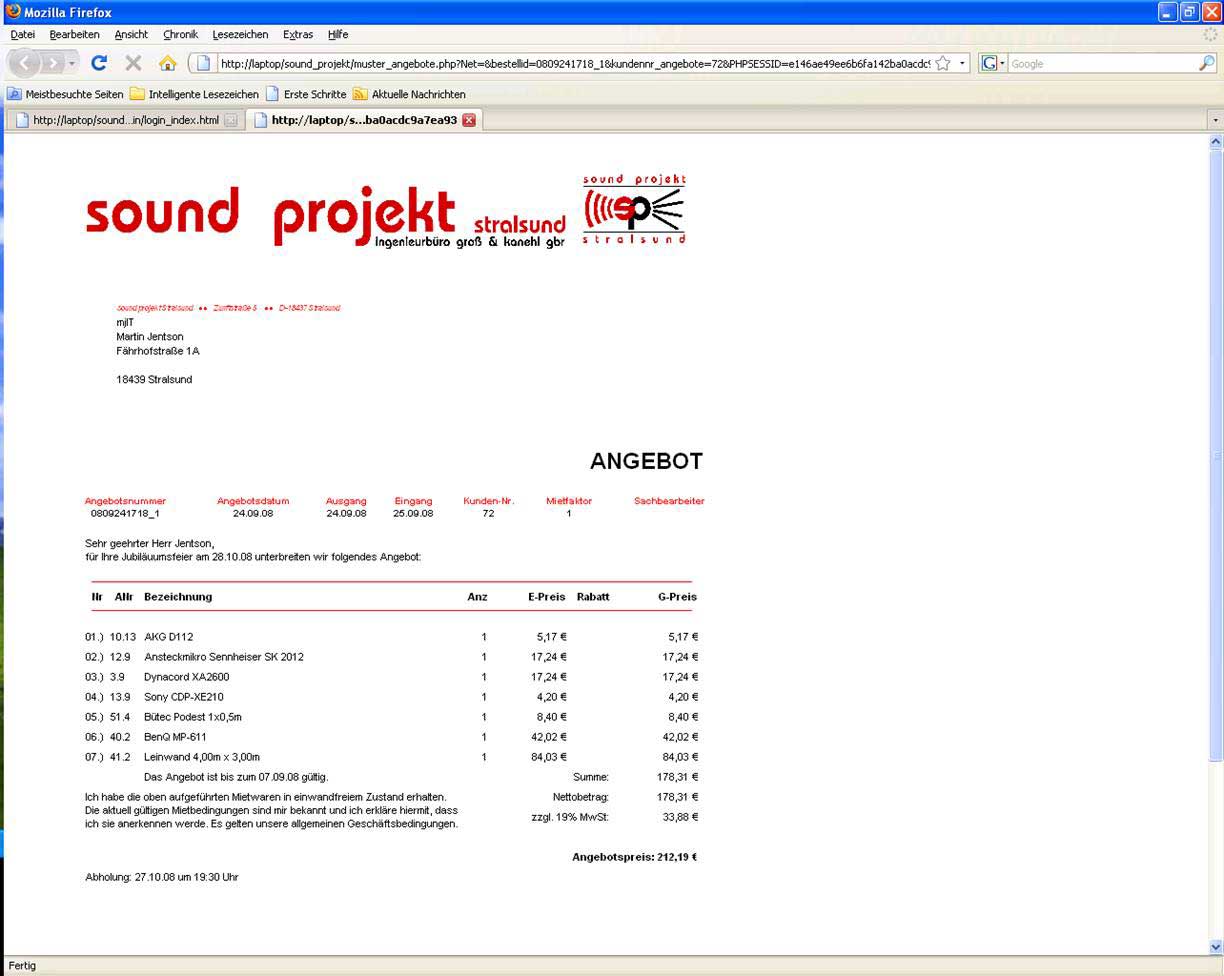Image resolution: width=1224 pixels, height=976 pixels.
Task: Open the Extras menu
Action: [298, 34]
